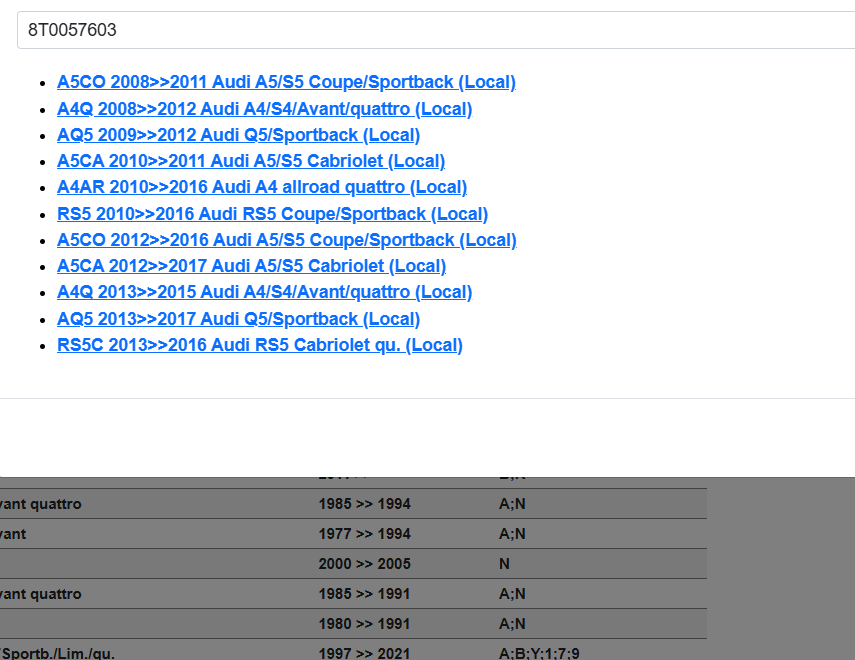Image resolution: width=855 pixels, height=660 pixels.
Task: Select the 2000 >> 2005 table row
Action: (x=364, y=564)
